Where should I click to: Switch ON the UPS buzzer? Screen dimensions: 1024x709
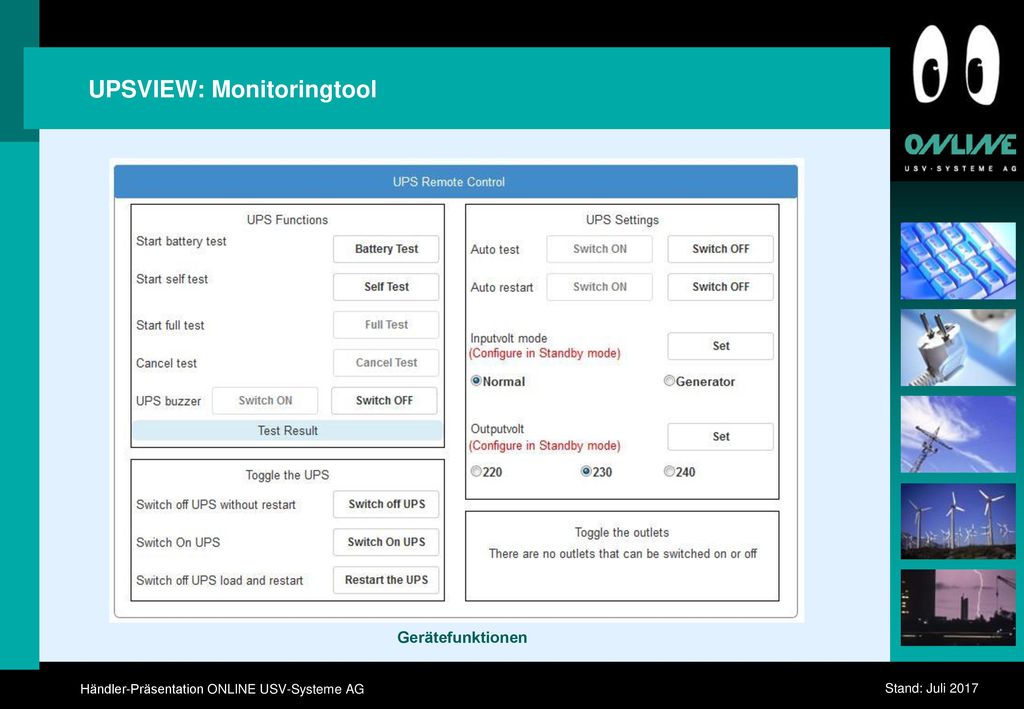[x=265, y=400]
